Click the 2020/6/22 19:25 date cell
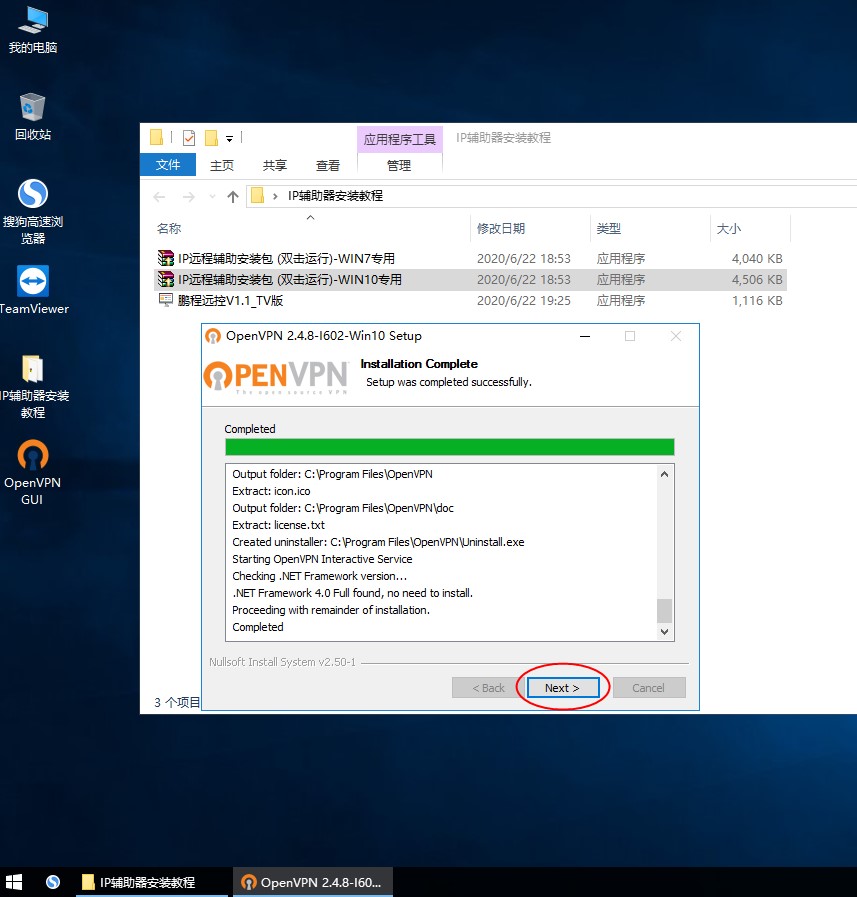This screenshot has height=897, width=857. [523, 301]
